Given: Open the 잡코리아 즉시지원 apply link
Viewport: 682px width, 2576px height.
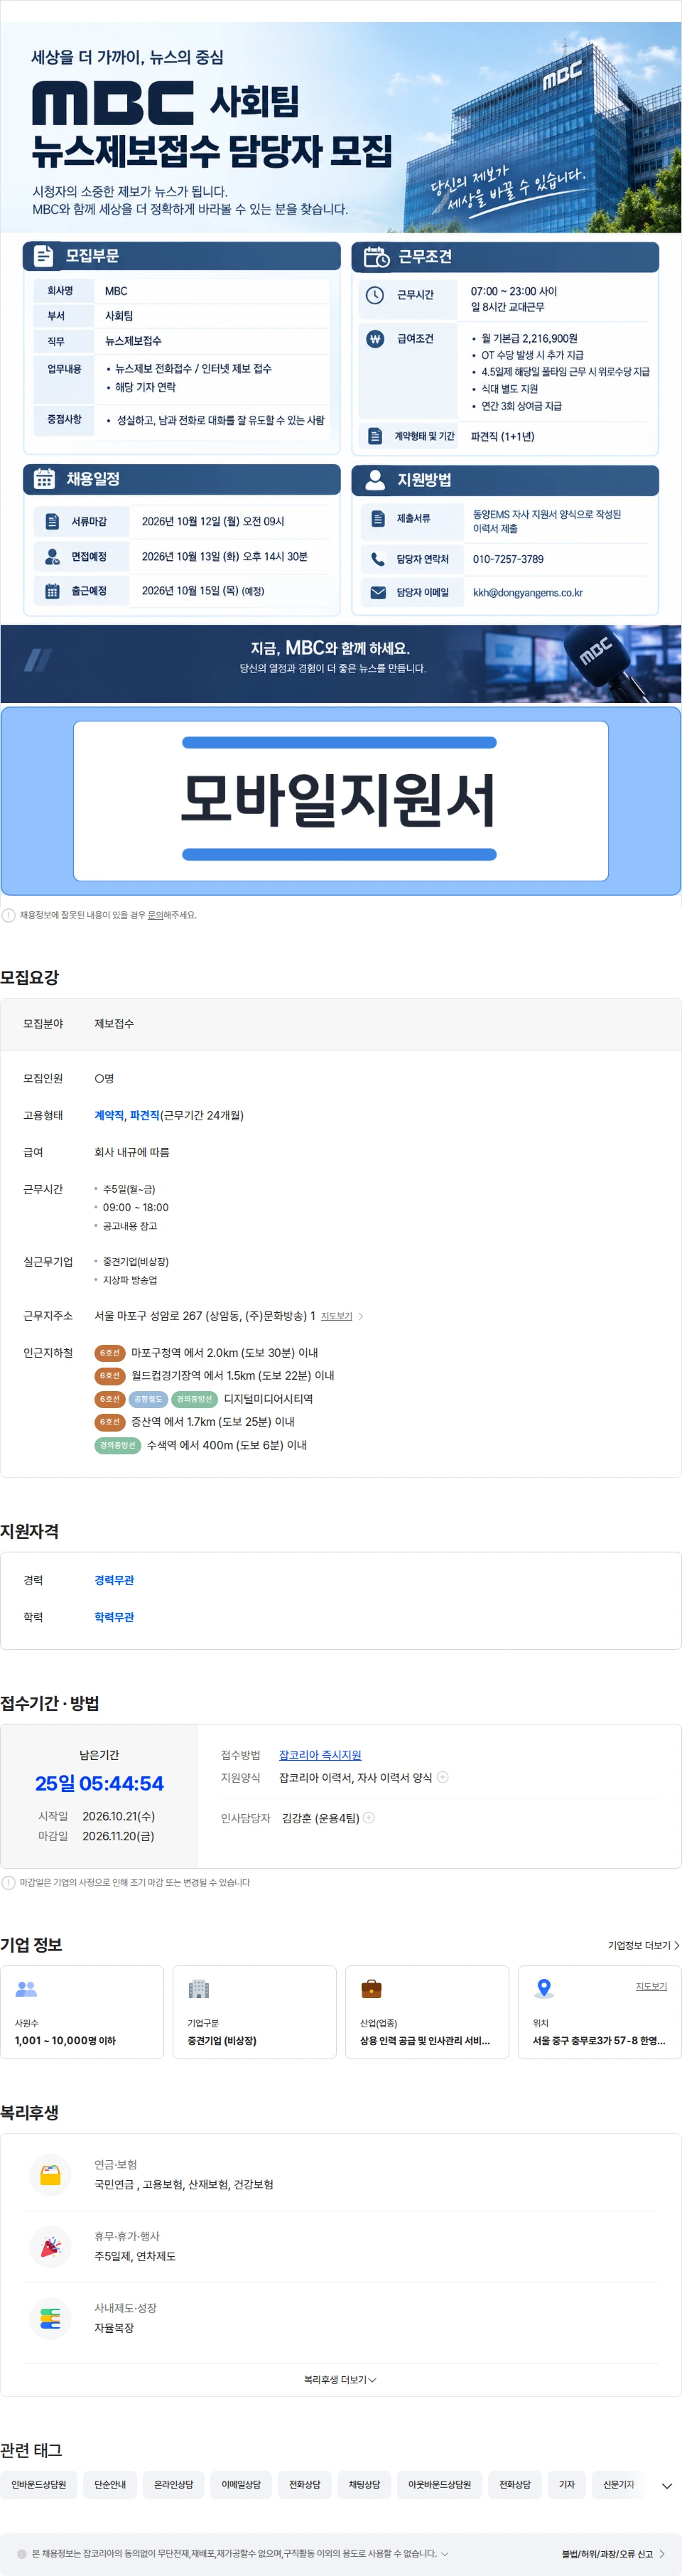Looking at the screenshot, I should pos(320,1755).
